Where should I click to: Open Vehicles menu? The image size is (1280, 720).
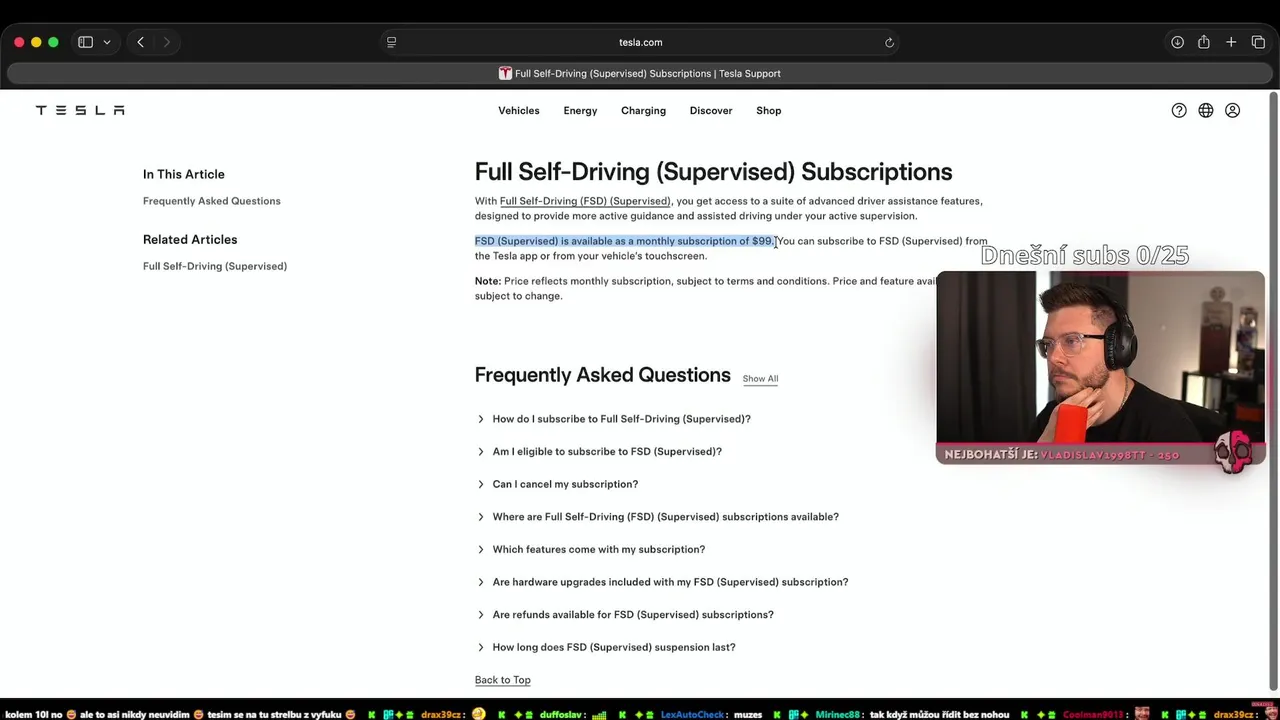[x=518, y=110]
